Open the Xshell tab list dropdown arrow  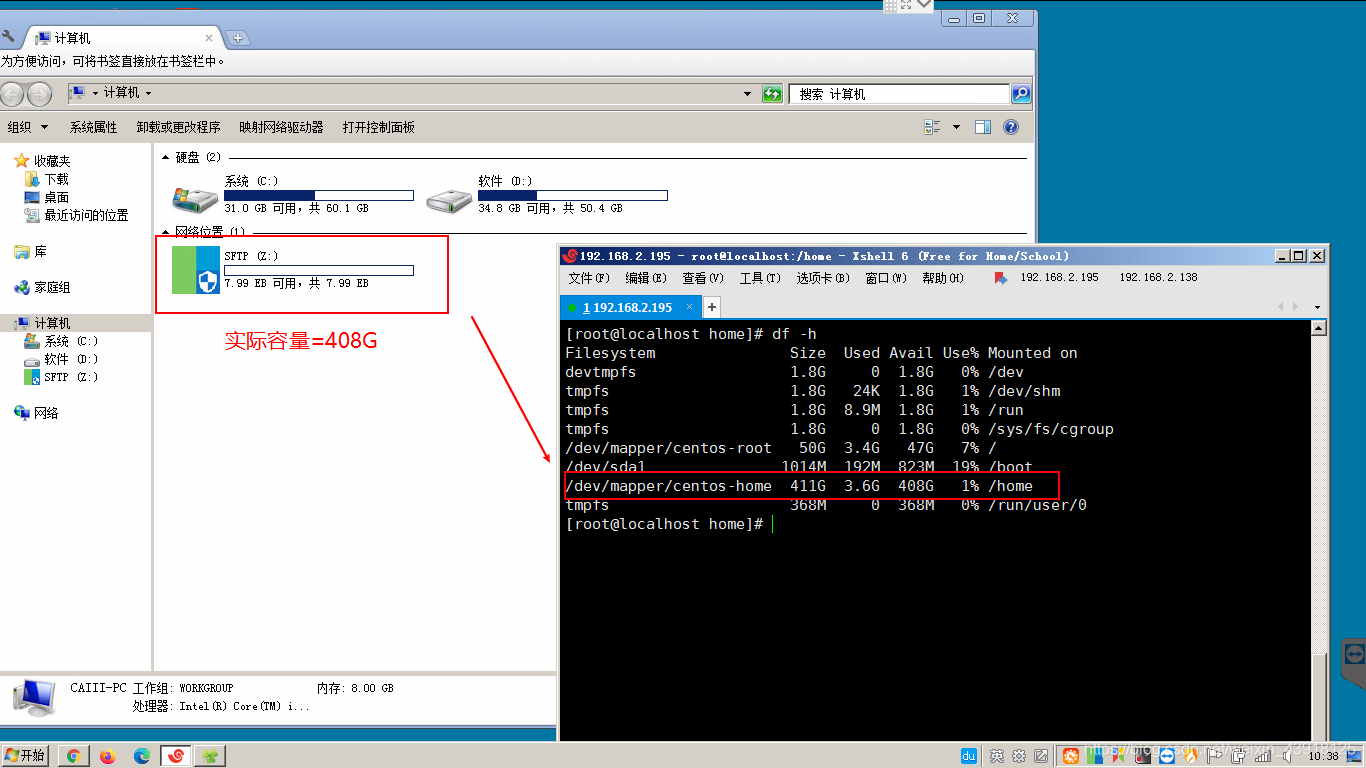(1317, 307)
